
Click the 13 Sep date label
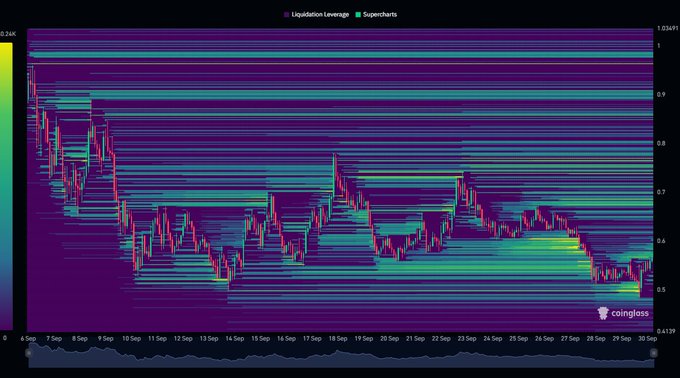[209, 339]
